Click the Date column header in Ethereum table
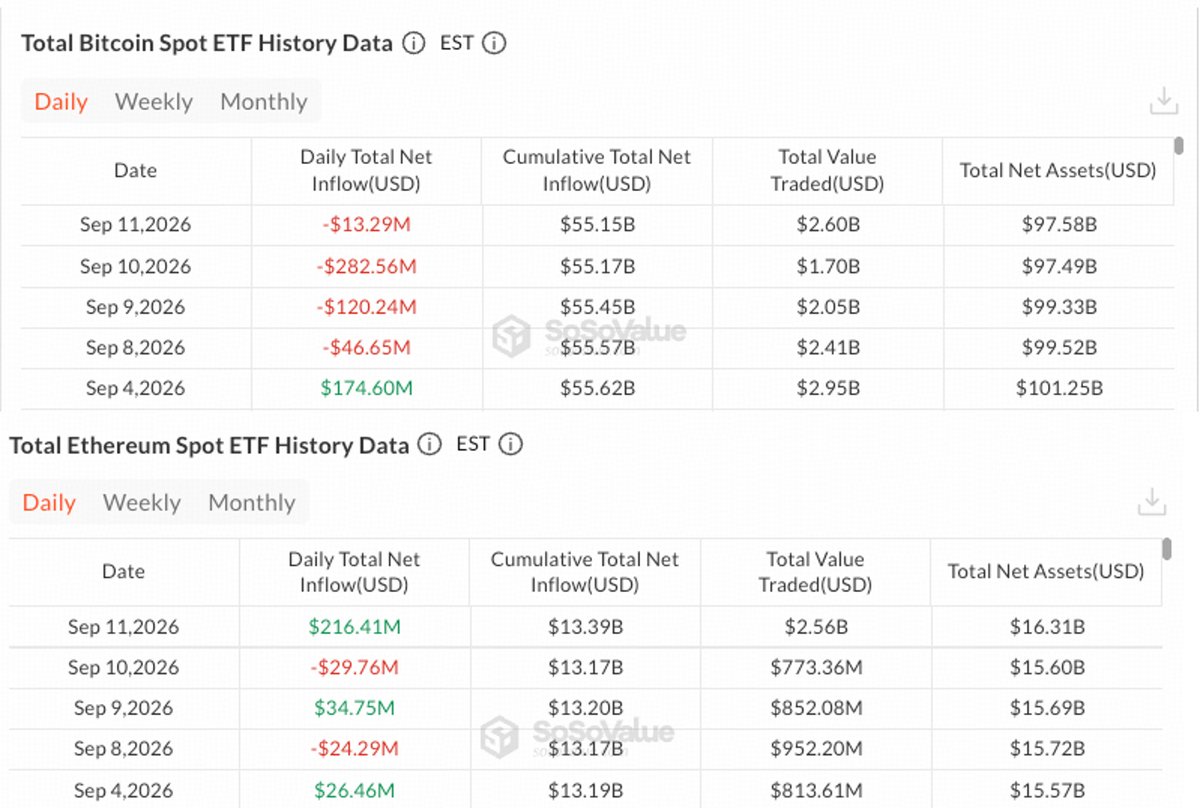 (x=123, y=572)
